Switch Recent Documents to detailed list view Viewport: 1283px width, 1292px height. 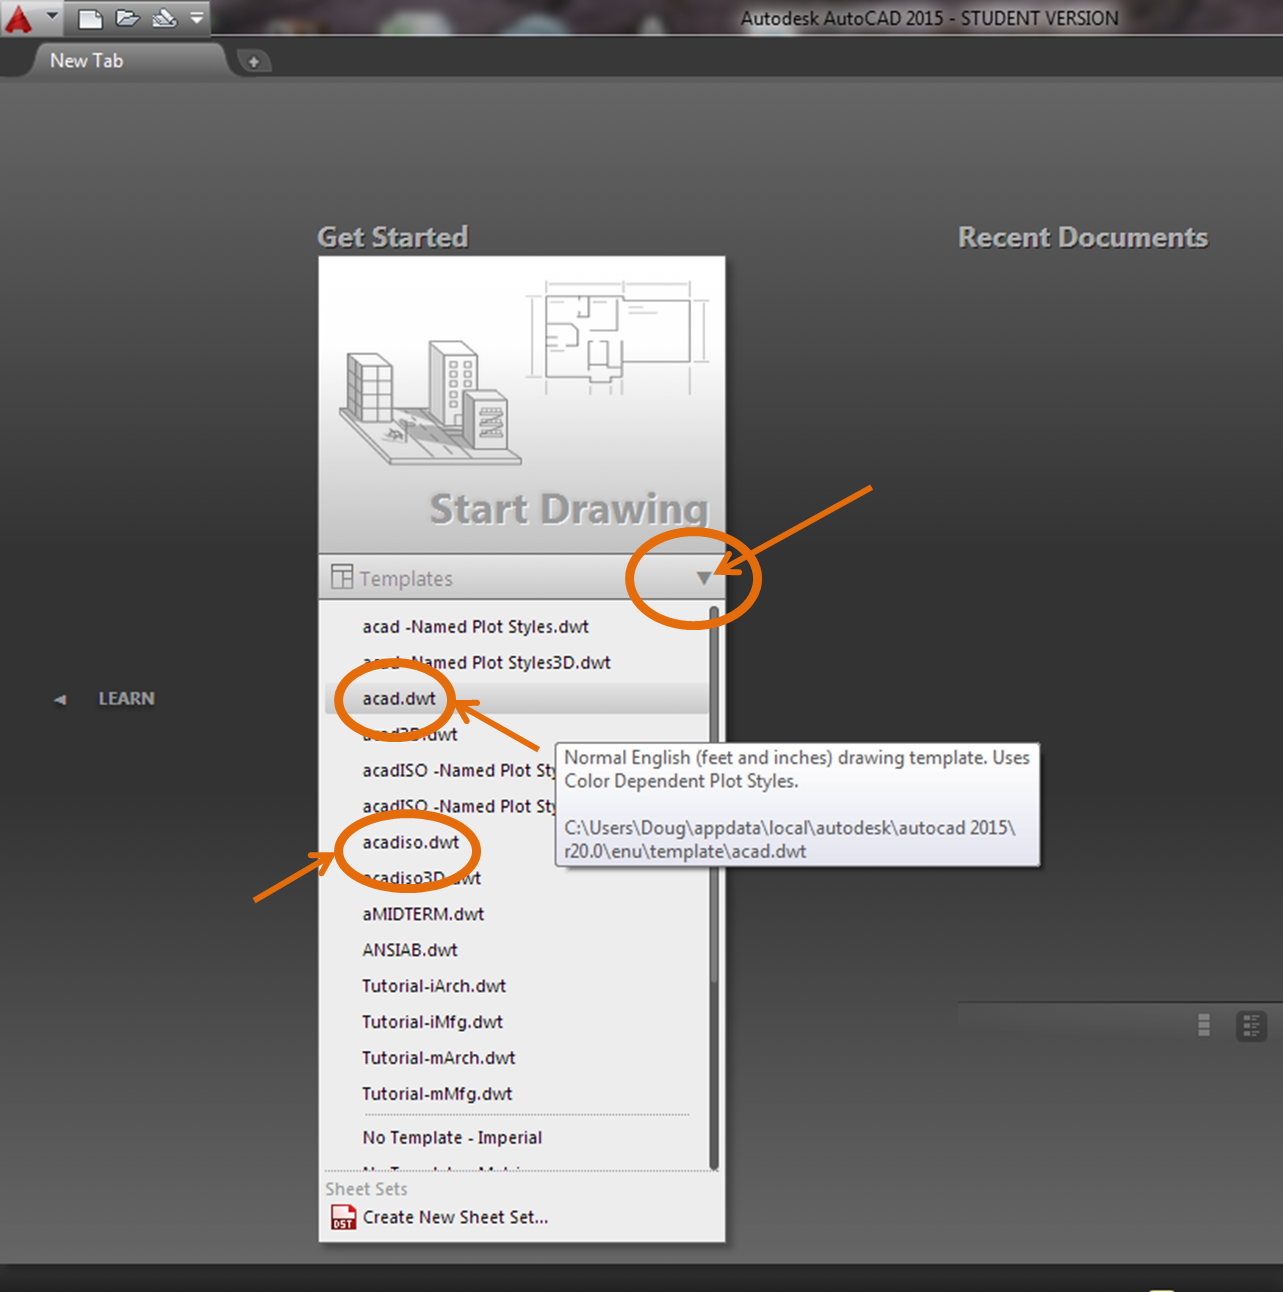1251,1026
